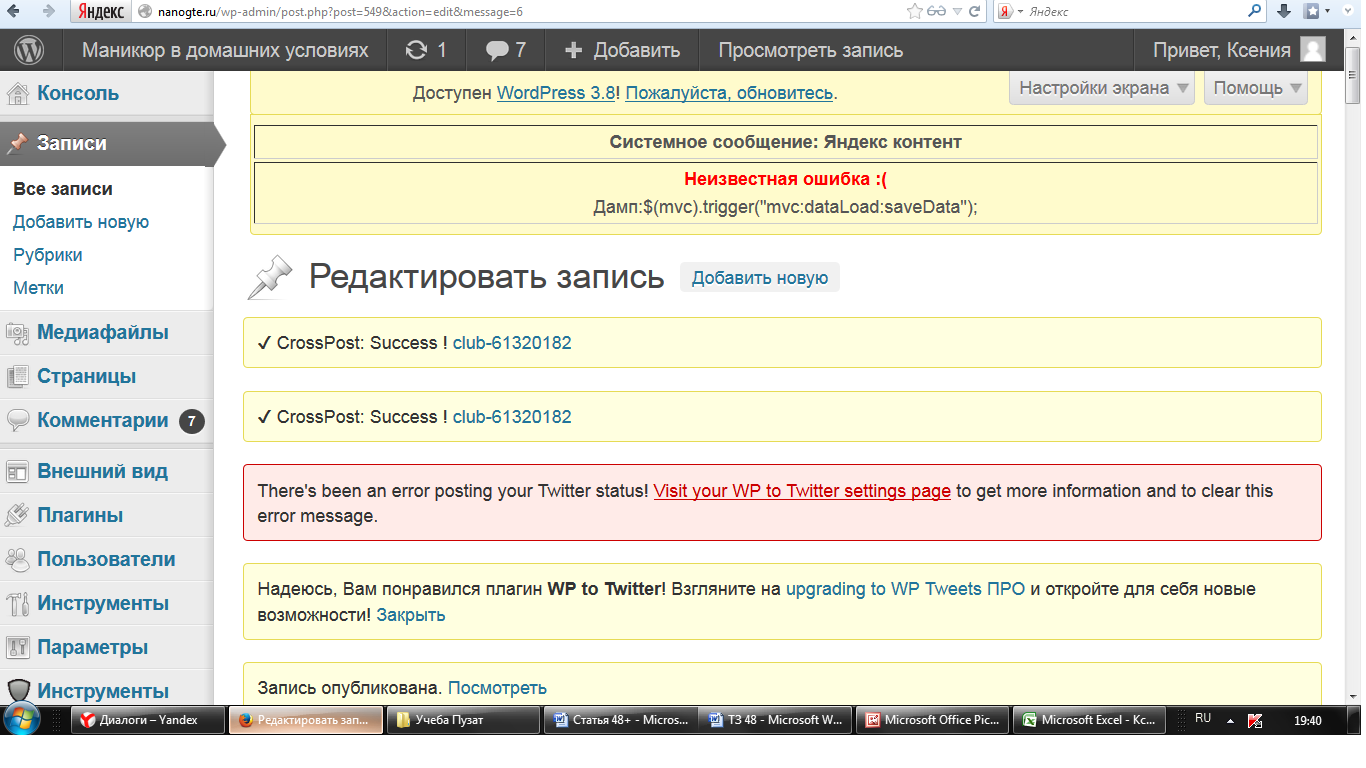Open the address bar history dropdown arrow
1366x768 pixels.
pos(958,12)
